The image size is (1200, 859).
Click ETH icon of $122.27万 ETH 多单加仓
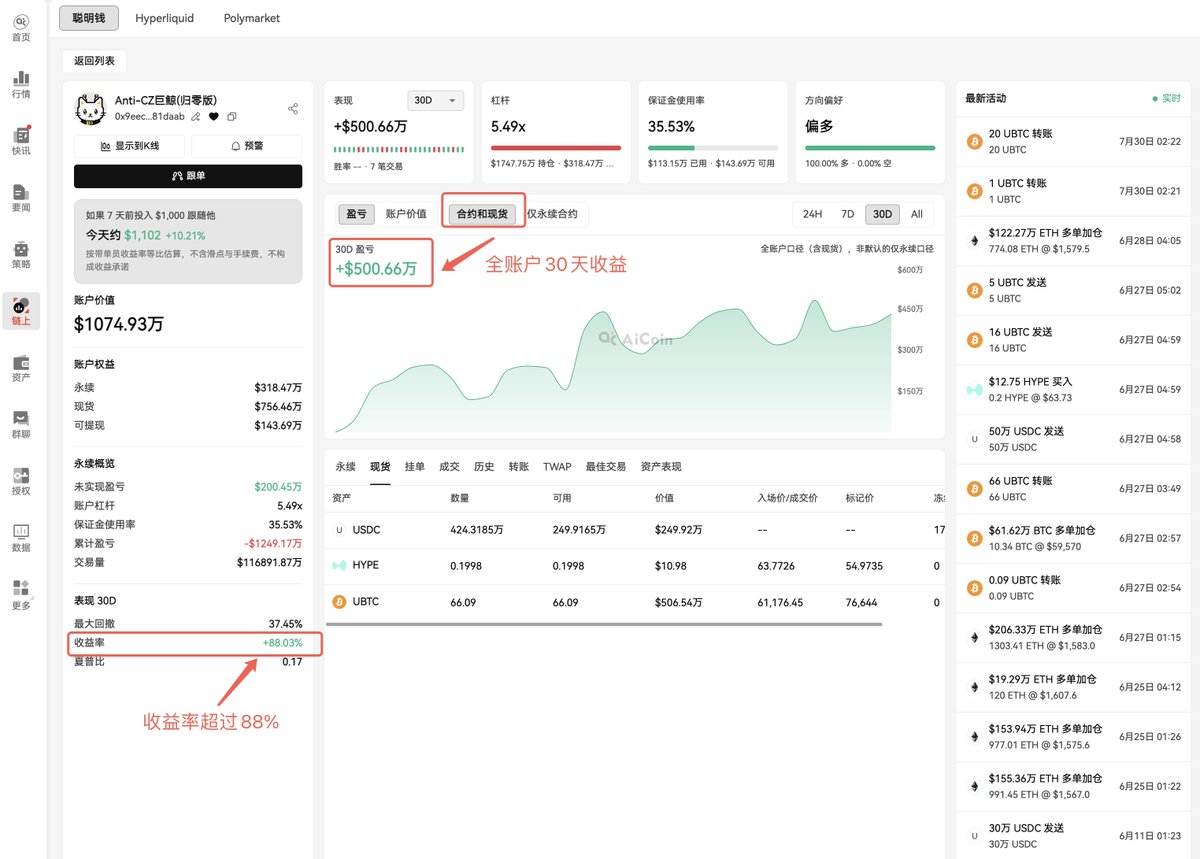click(974, 240)
